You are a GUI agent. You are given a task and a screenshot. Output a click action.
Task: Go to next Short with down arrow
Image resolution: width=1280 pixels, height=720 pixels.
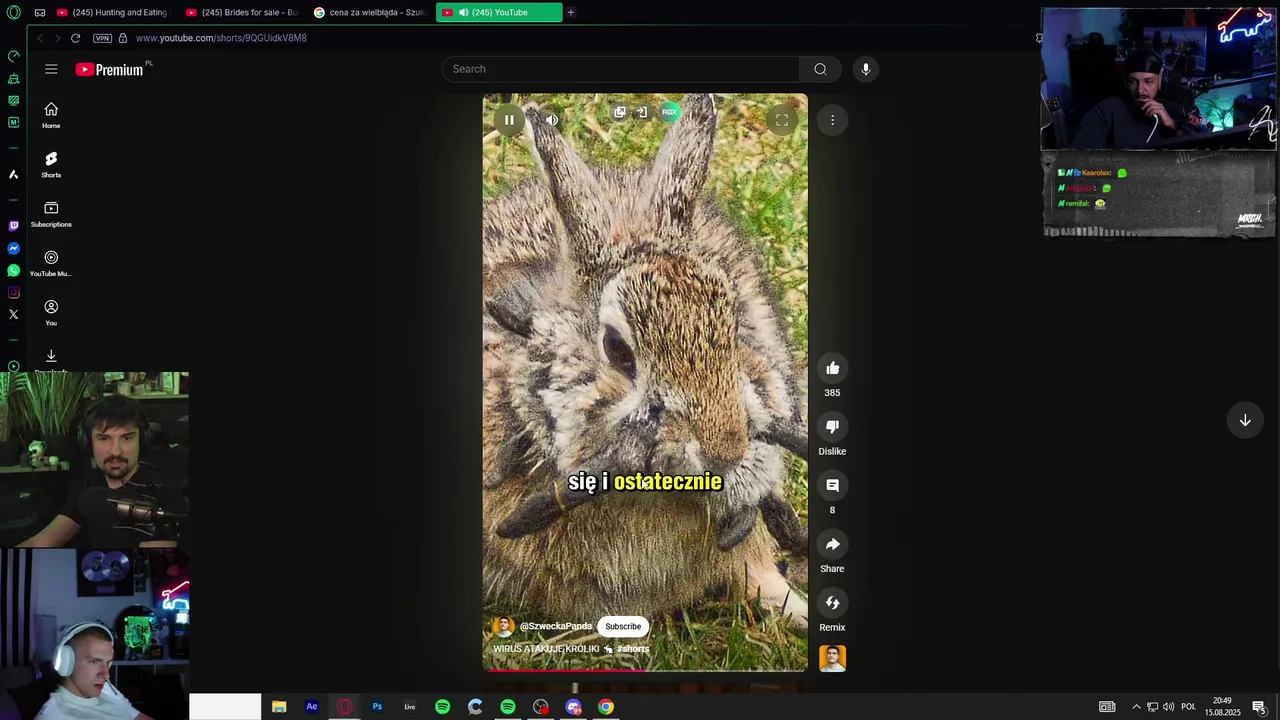(x=1245, y=421)
